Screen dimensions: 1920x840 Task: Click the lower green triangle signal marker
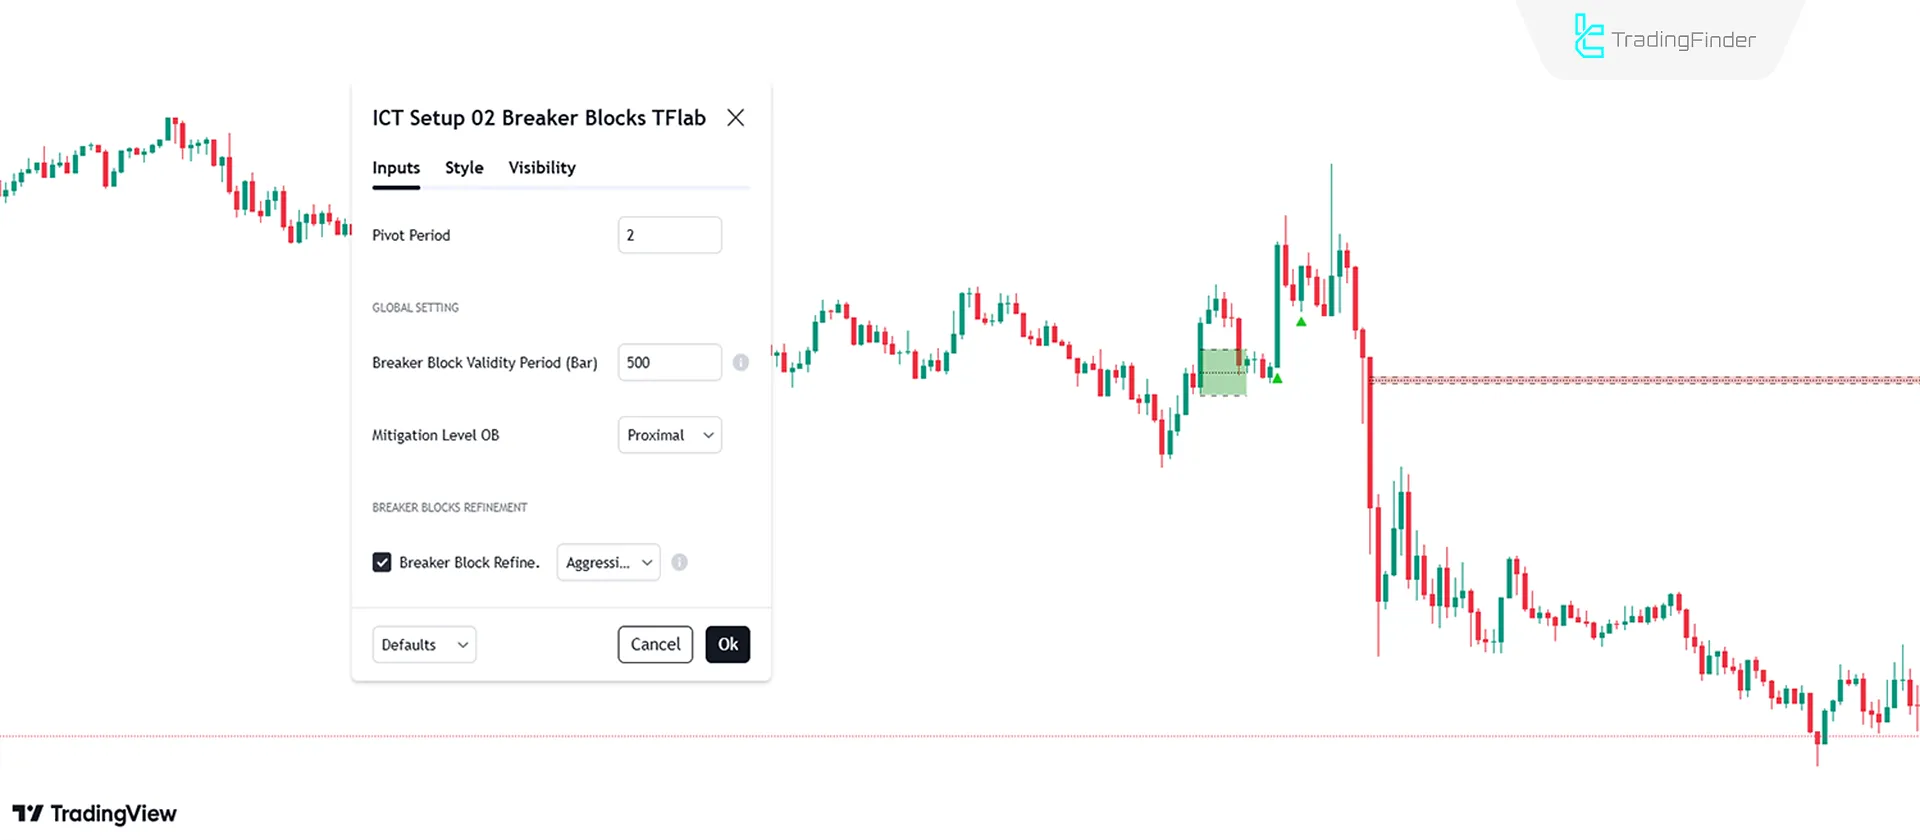click(x=1277, y=378)
